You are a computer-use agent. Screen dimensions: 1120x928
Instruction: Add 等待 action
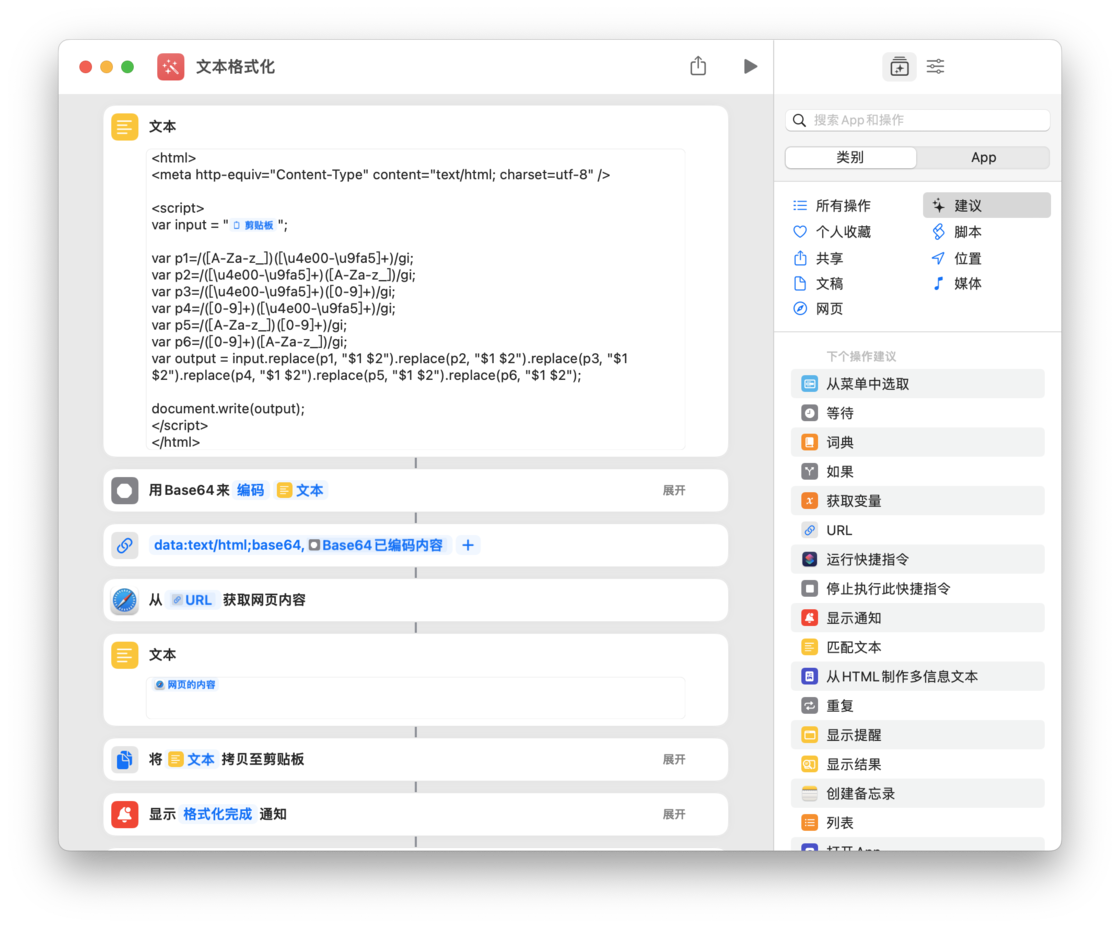[x=917, y=413]
